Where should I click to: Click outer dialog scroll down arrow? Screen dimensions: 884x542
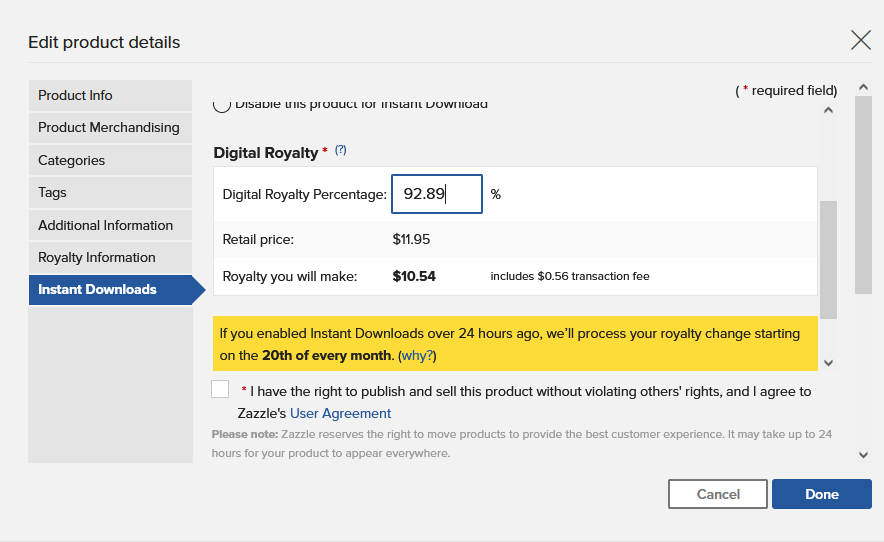[864, 455]
